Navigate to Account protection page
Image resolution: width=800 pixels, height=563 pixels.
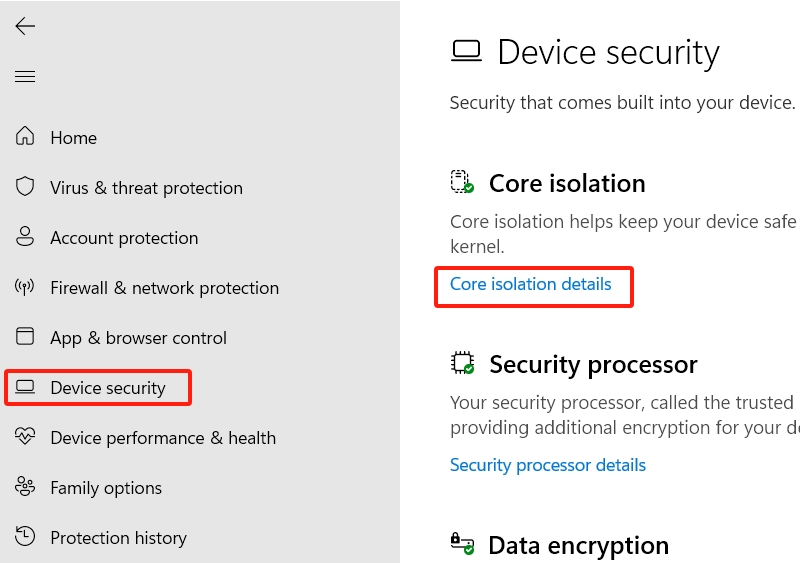[x=124, y=238]
